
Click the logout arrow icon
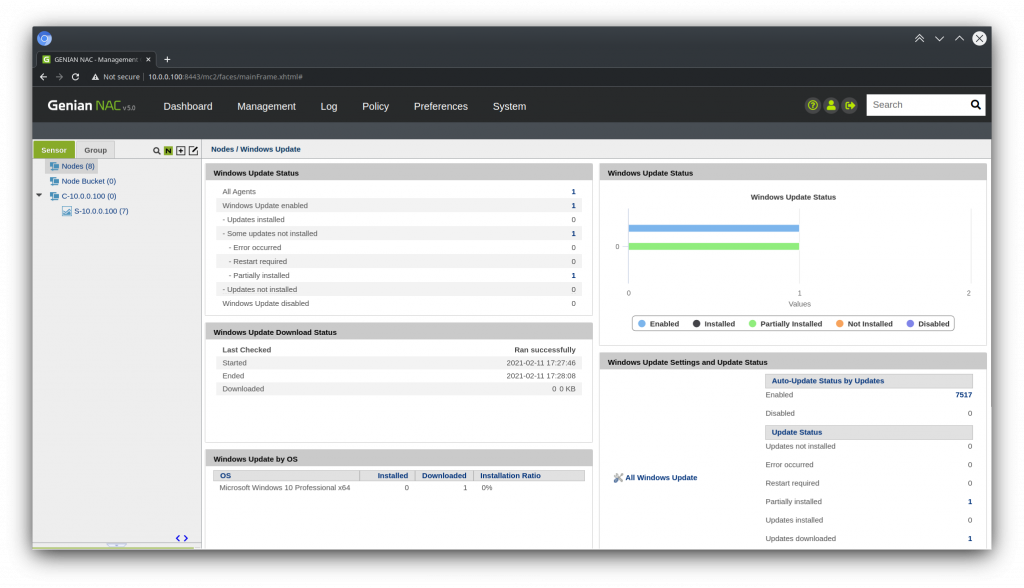coord(850,105)
